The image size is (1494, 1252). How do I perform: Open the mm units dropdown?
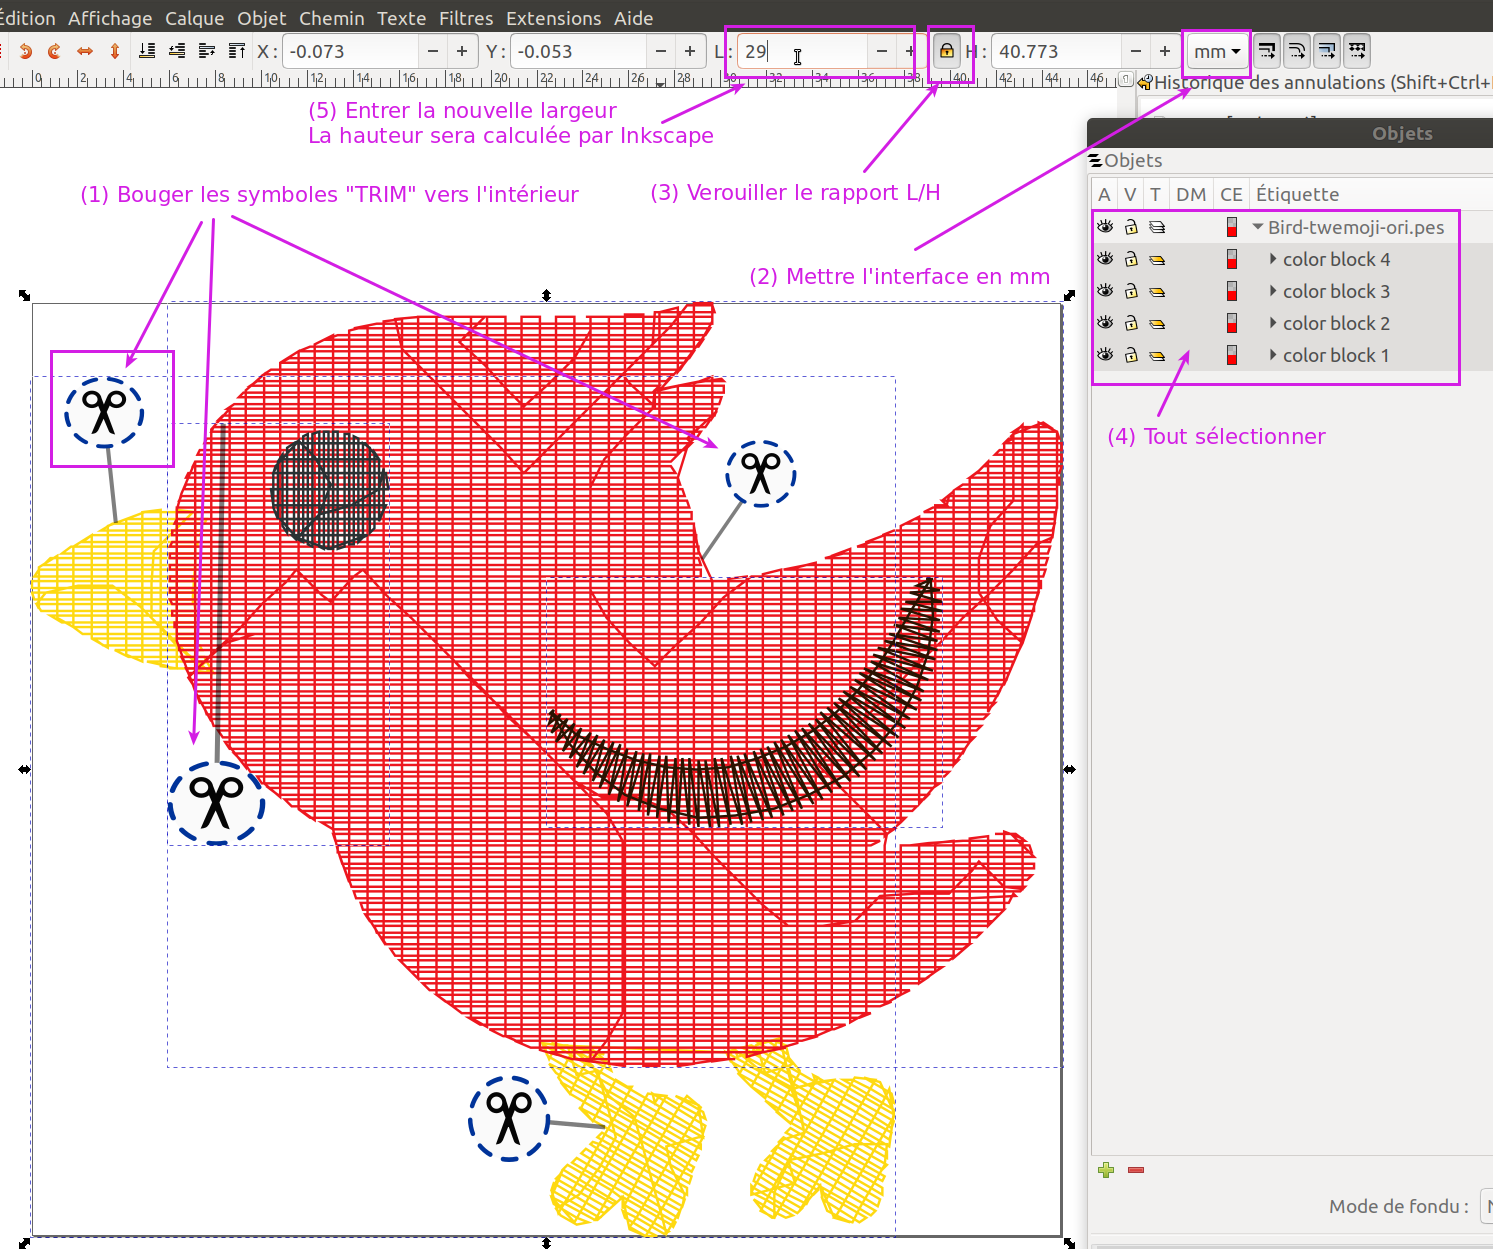pos(1216,51)
